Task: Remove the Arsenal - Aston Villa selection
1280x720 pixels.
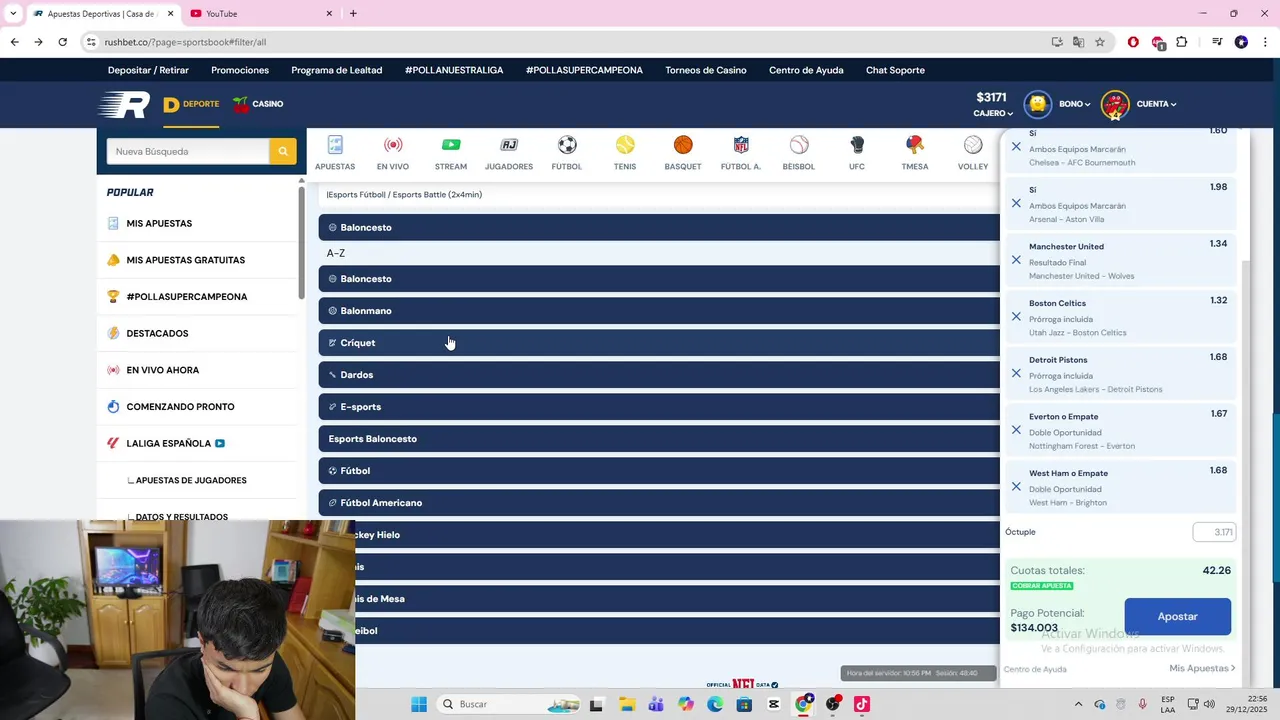Action: tap(1016, 203)
